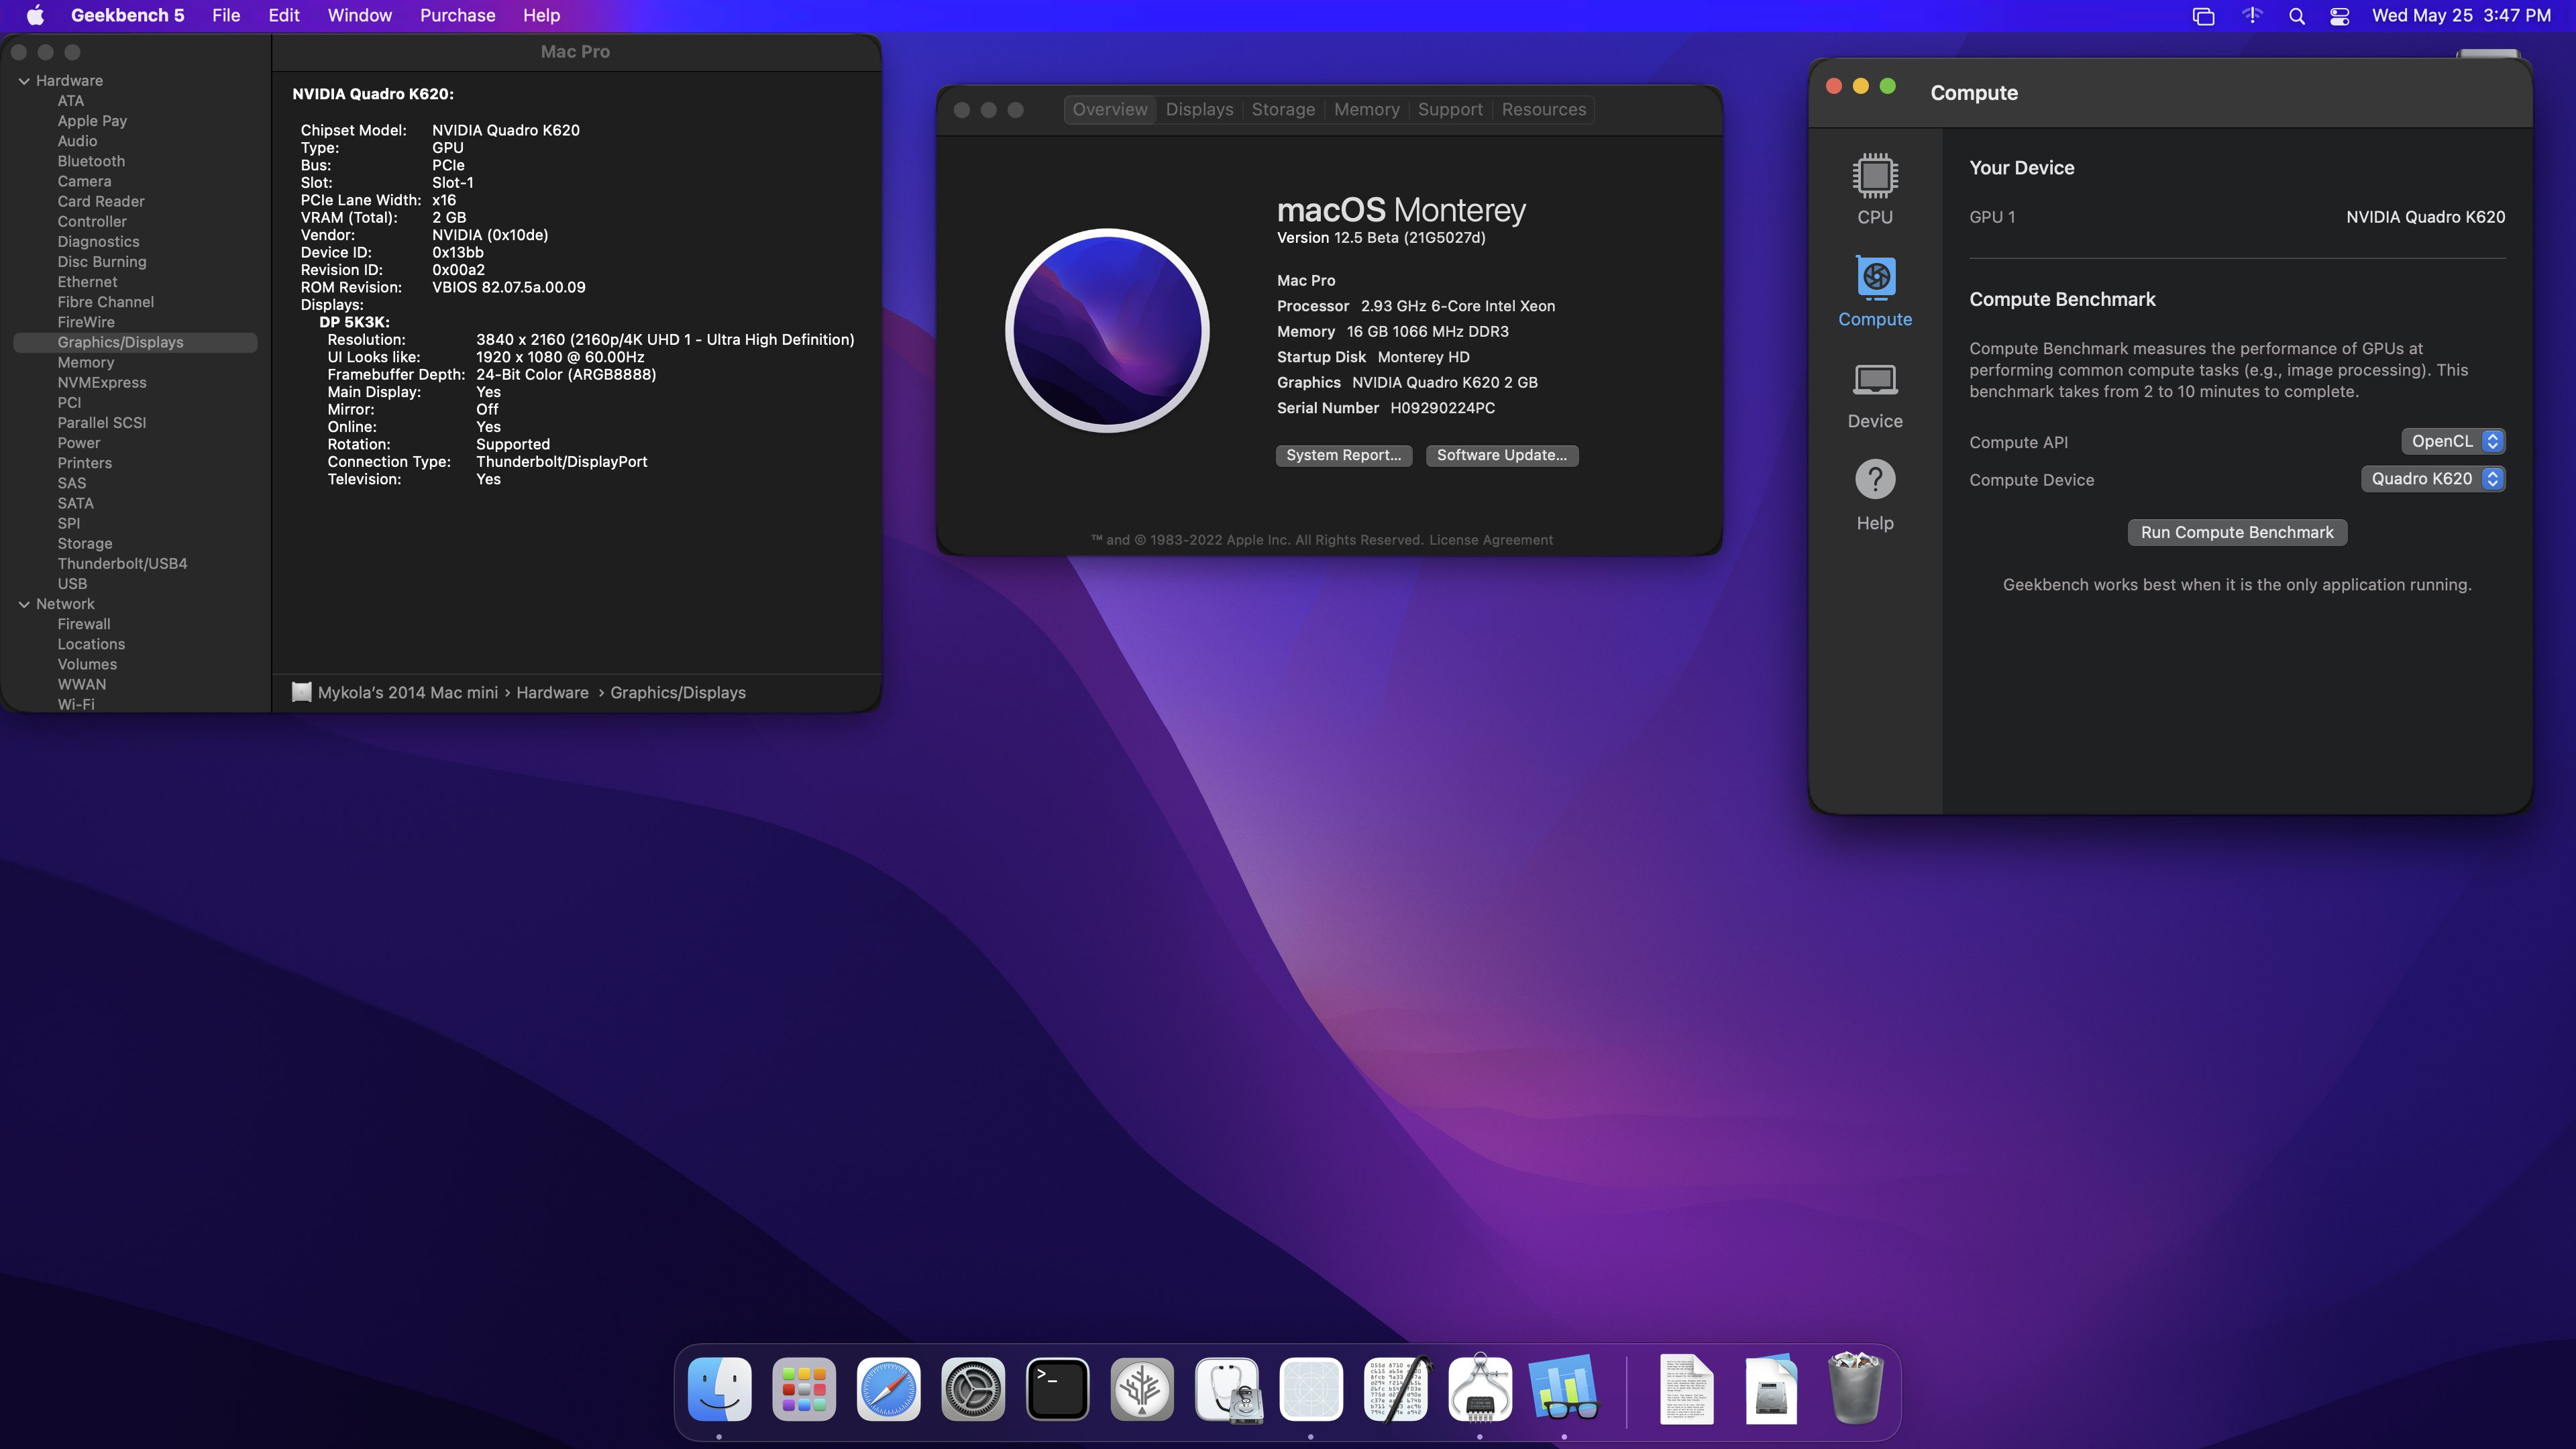This screenshot has width=2576, height=1449.
Task: Close the Geekbench Compute window
Action: point(1833,86)
